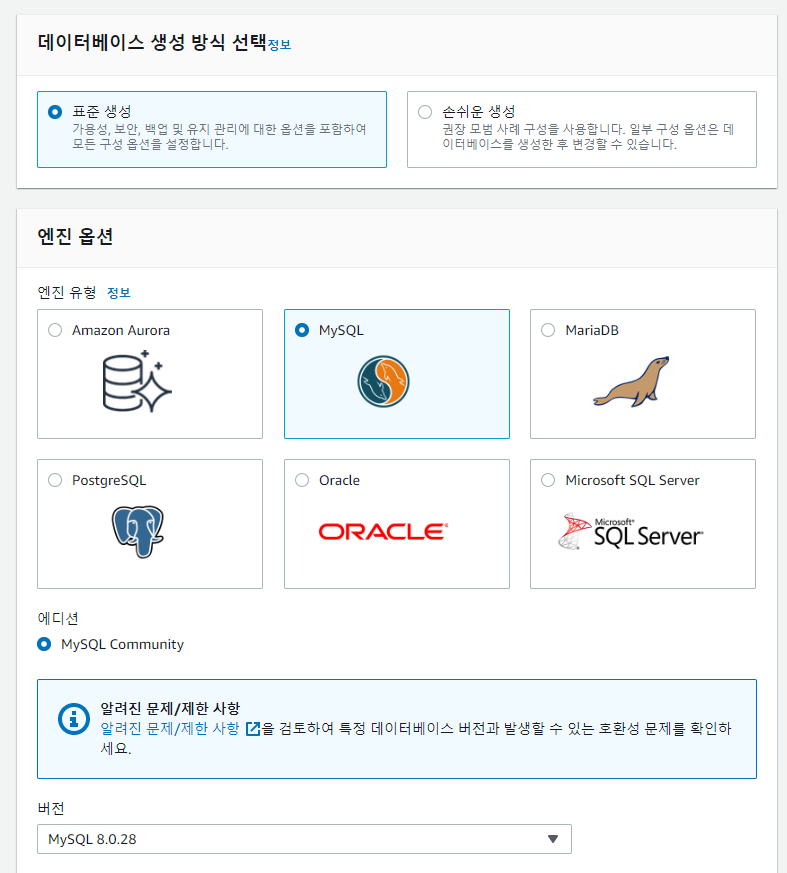The height and width of the screenshot is (873, 787).
Task: Select the MariaDB engine radio button
Action: click(x=548, y=330)
